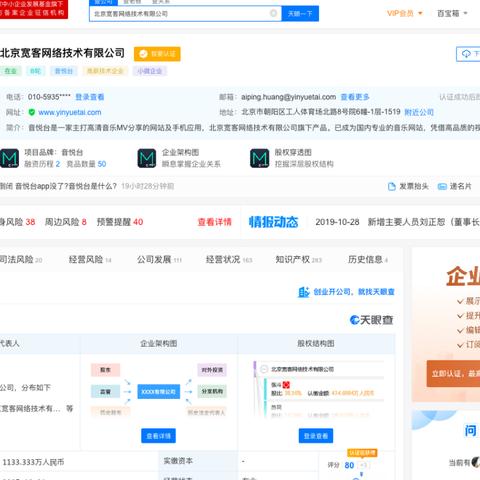This screenshot has width=480, height=480.
Task: Click the 创业开公司 promo building icon
Action: click(x=304, y=292)
